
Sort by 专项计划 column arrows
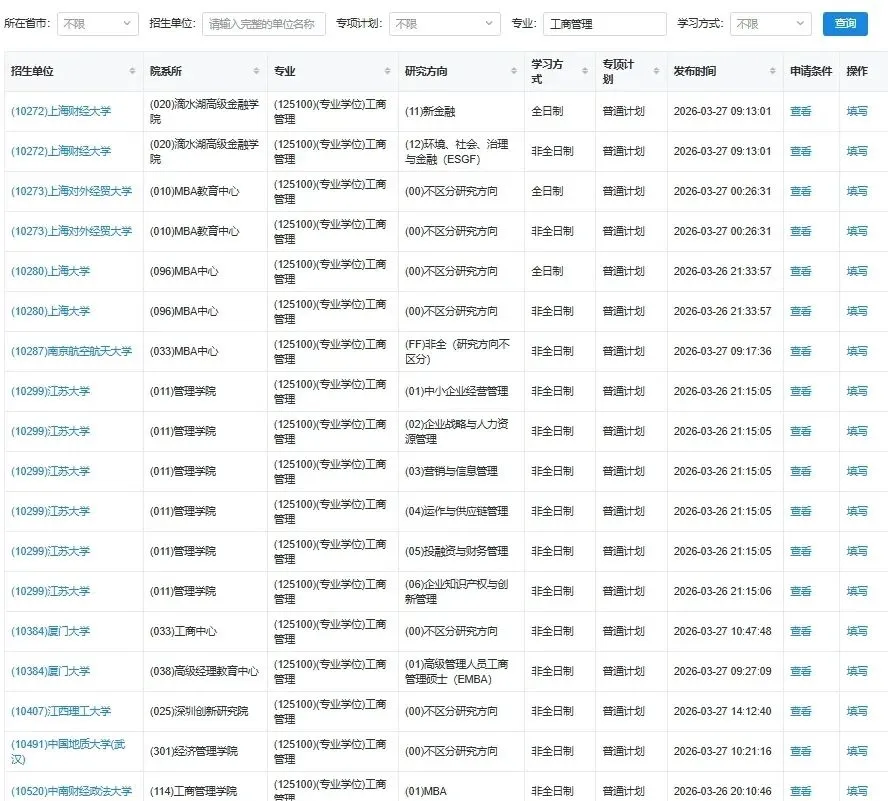click(x=656, y=71)
